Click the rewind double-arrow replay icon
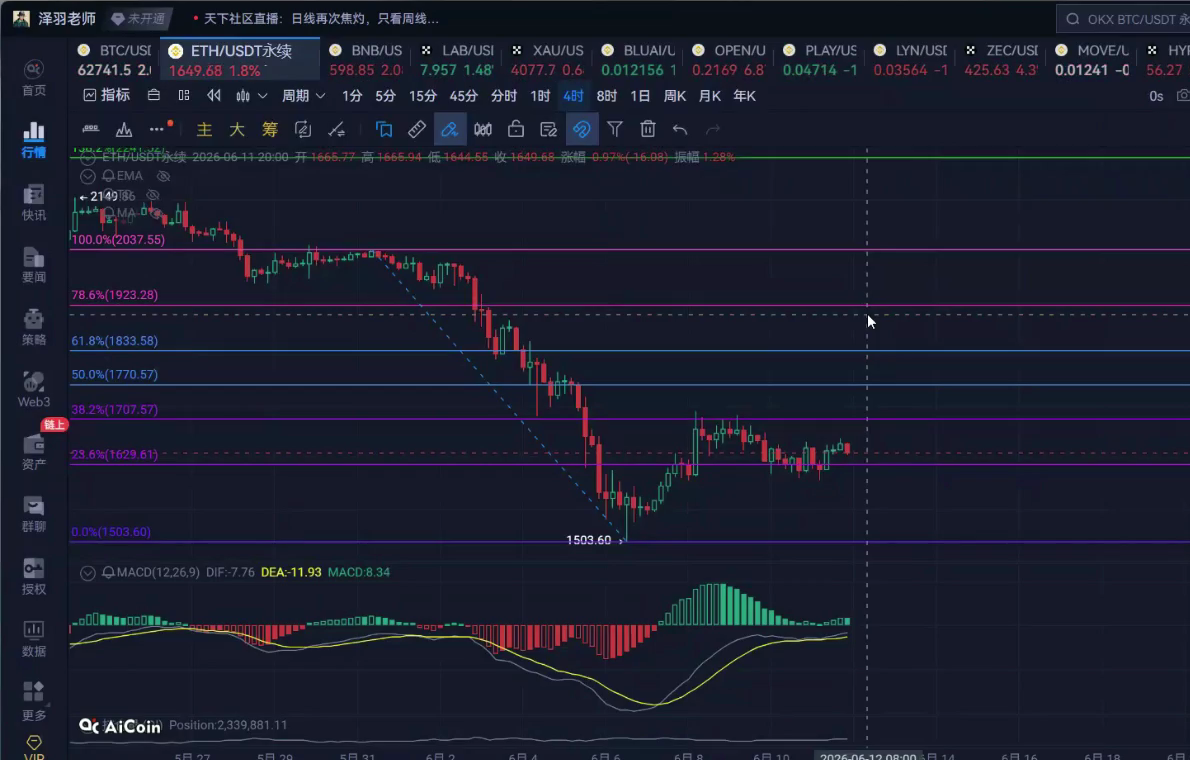Image resolution: width=1190 pixels, height=760 pixels. tap(214, 96)
